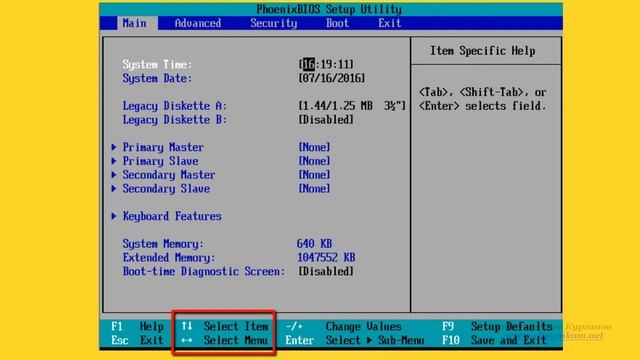This screenshot has height=360, width=640.
Task: Click the 1047552 KB value
Action: pos(326,258)
